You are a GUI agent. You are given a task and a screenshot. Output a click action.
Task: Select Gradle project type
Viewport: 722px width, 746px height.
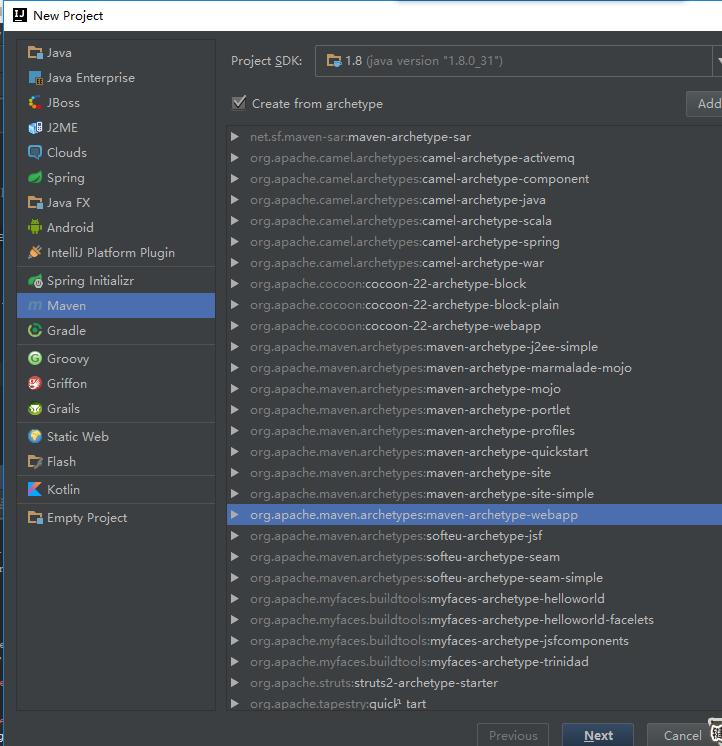(x=116, y=331)
